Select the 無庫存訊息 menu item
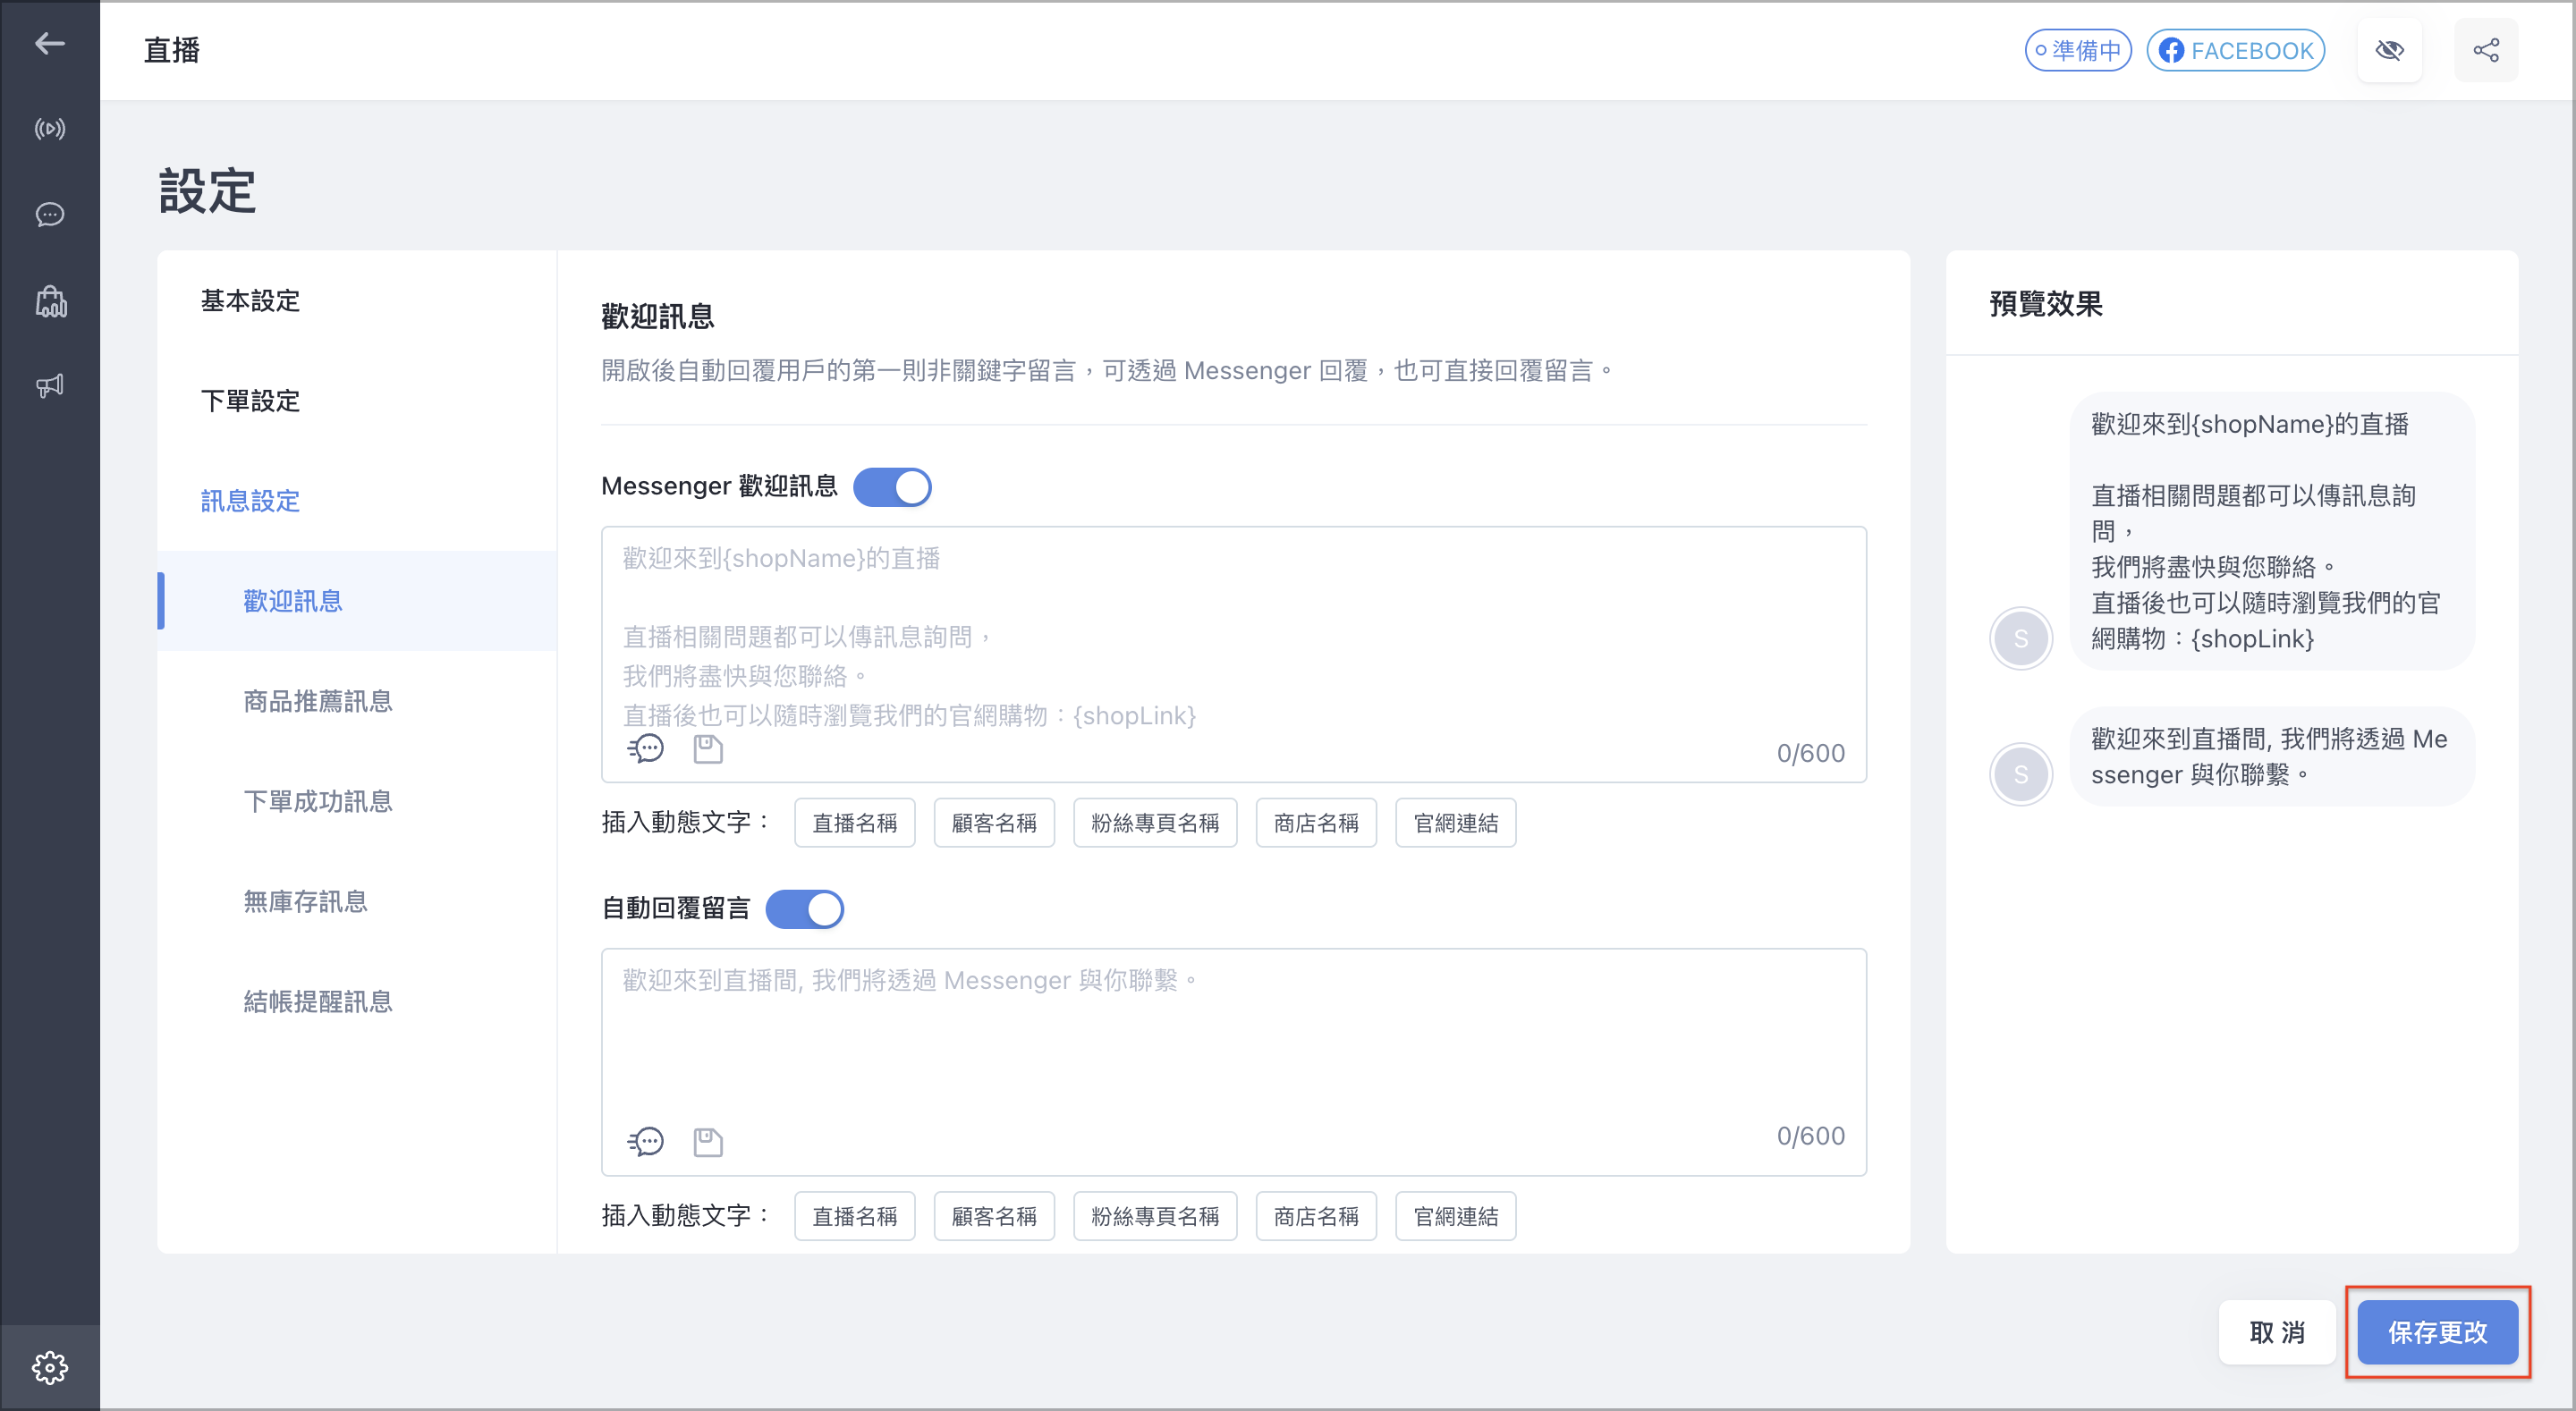Viewport: 2576px width, 1411px height. click(x=305, y=901)
